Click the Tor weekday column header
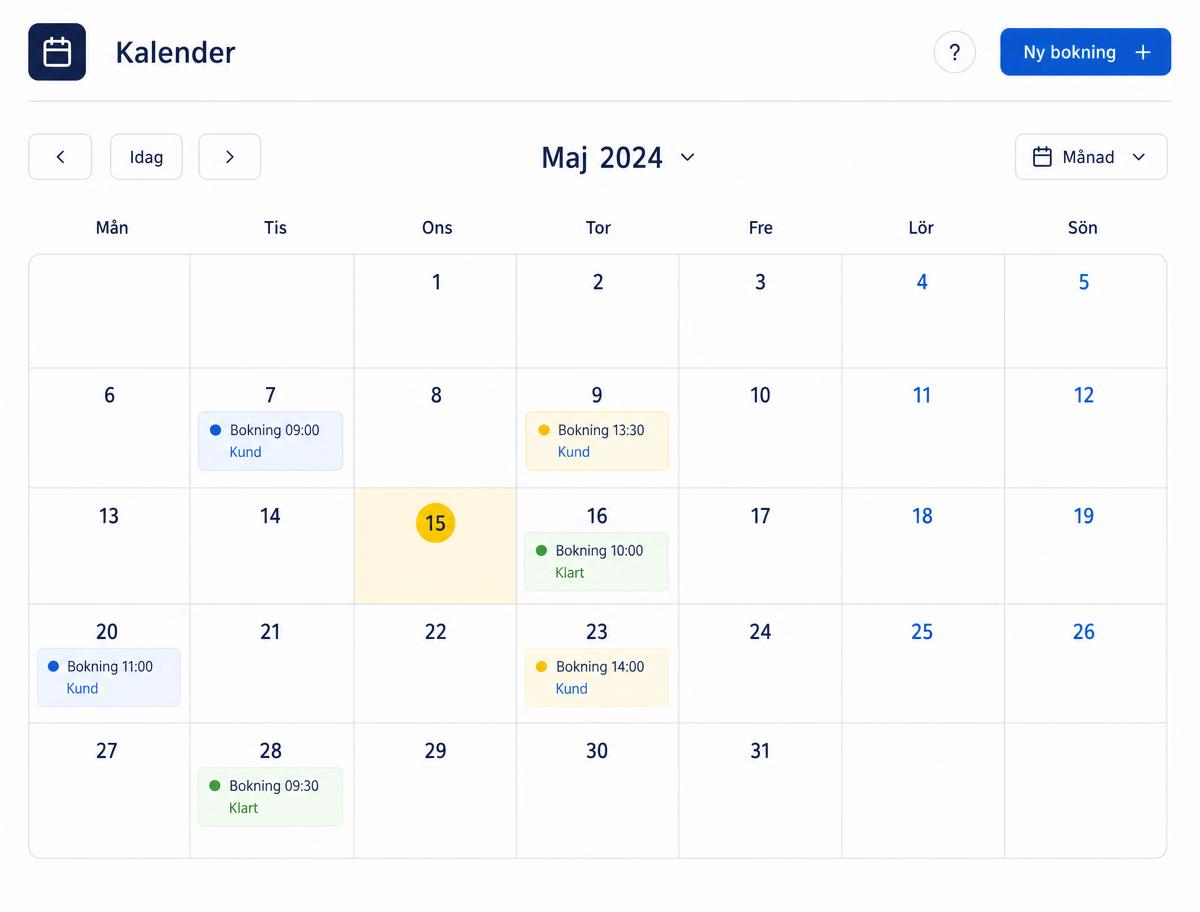This screenshot has height=912, width=1200. pyautogui.click(x=598, y=228)
